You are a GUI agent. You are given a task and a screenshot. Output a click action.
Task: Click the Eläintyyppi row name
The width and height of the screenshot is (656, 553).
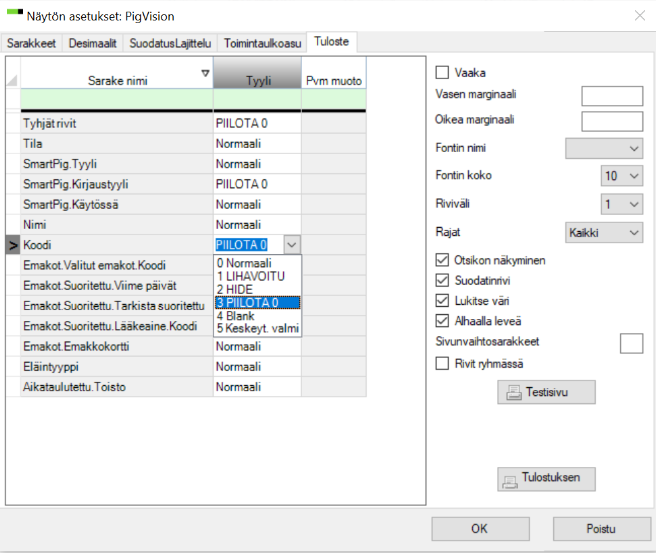click(x=117, y=367)
